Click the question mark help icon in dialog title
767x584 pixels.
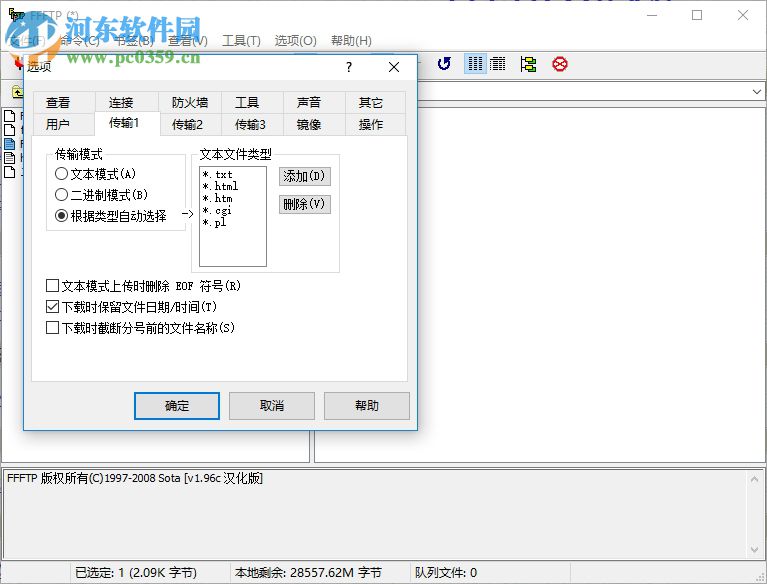pos(348,67)
